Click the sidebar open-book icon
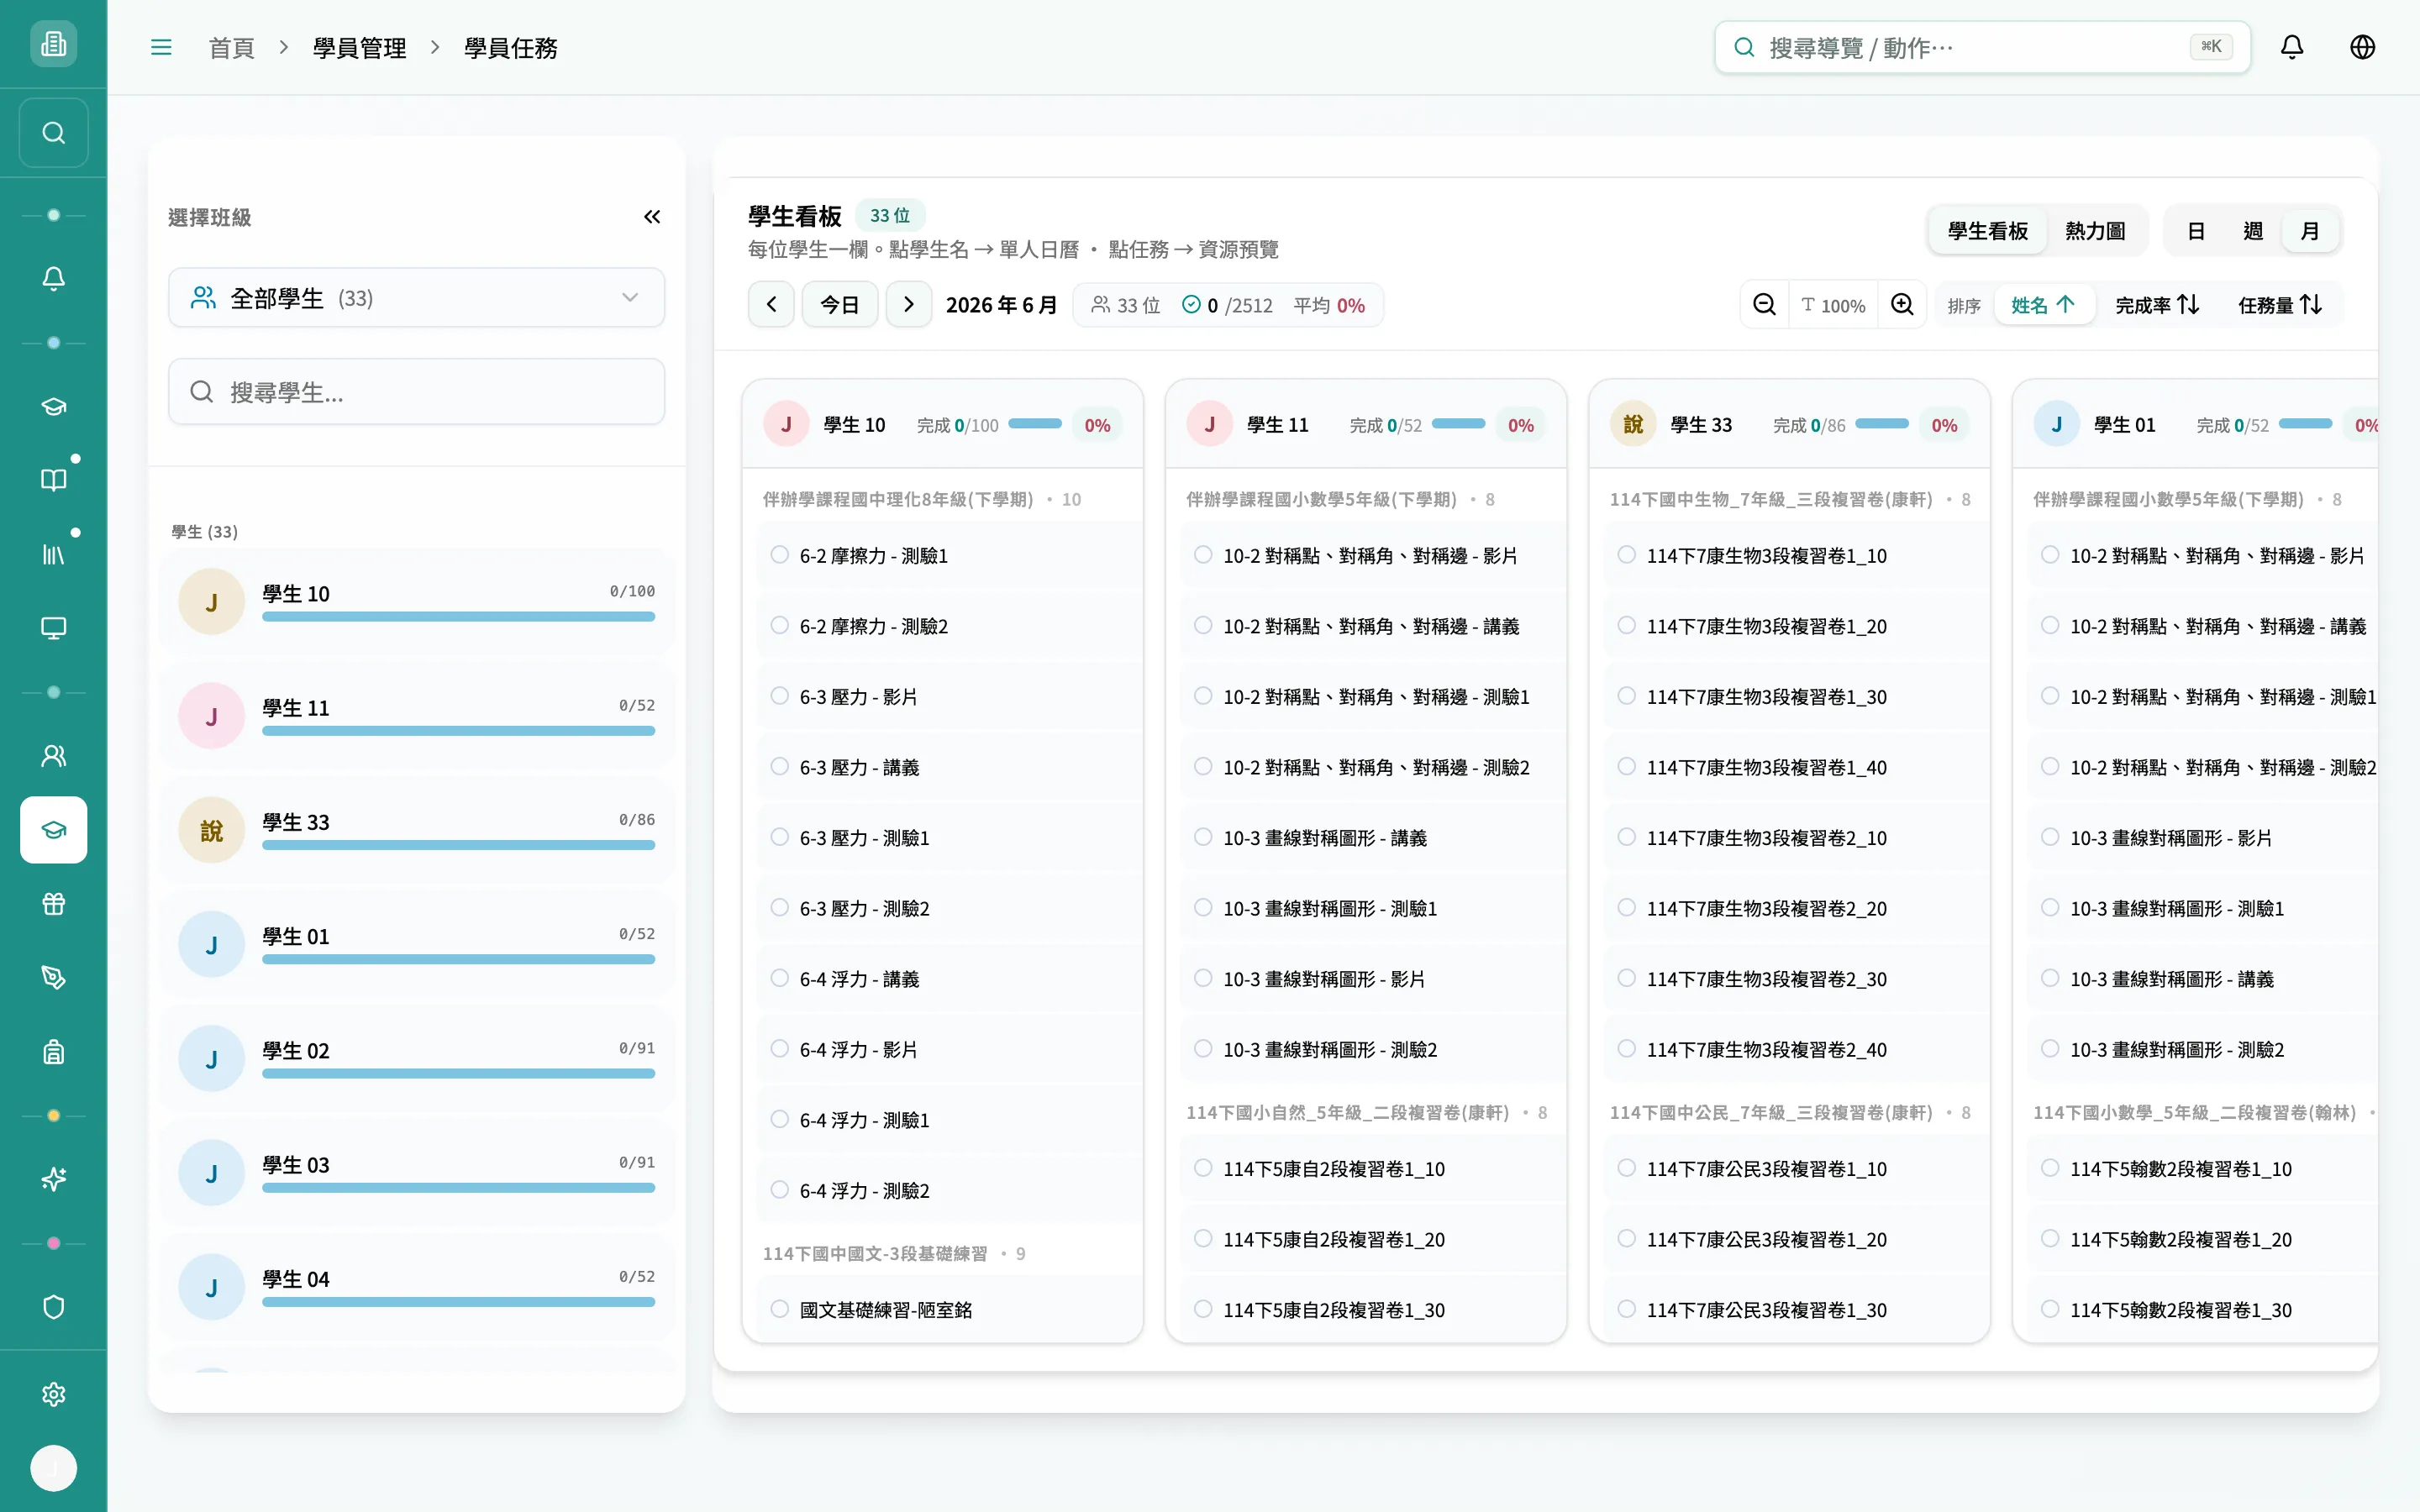The width and height of the screenshot is (2420, 1512). [53, 480]
